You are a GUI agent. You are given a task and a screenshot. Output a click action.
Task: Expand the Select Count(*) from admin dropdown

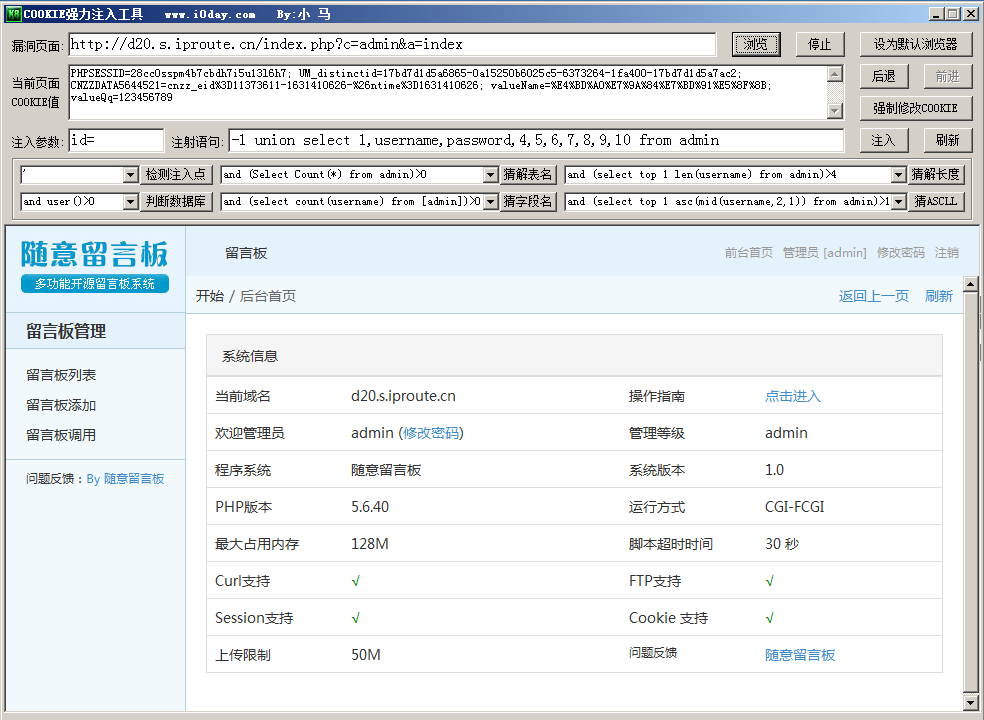[x=490, y=175]
